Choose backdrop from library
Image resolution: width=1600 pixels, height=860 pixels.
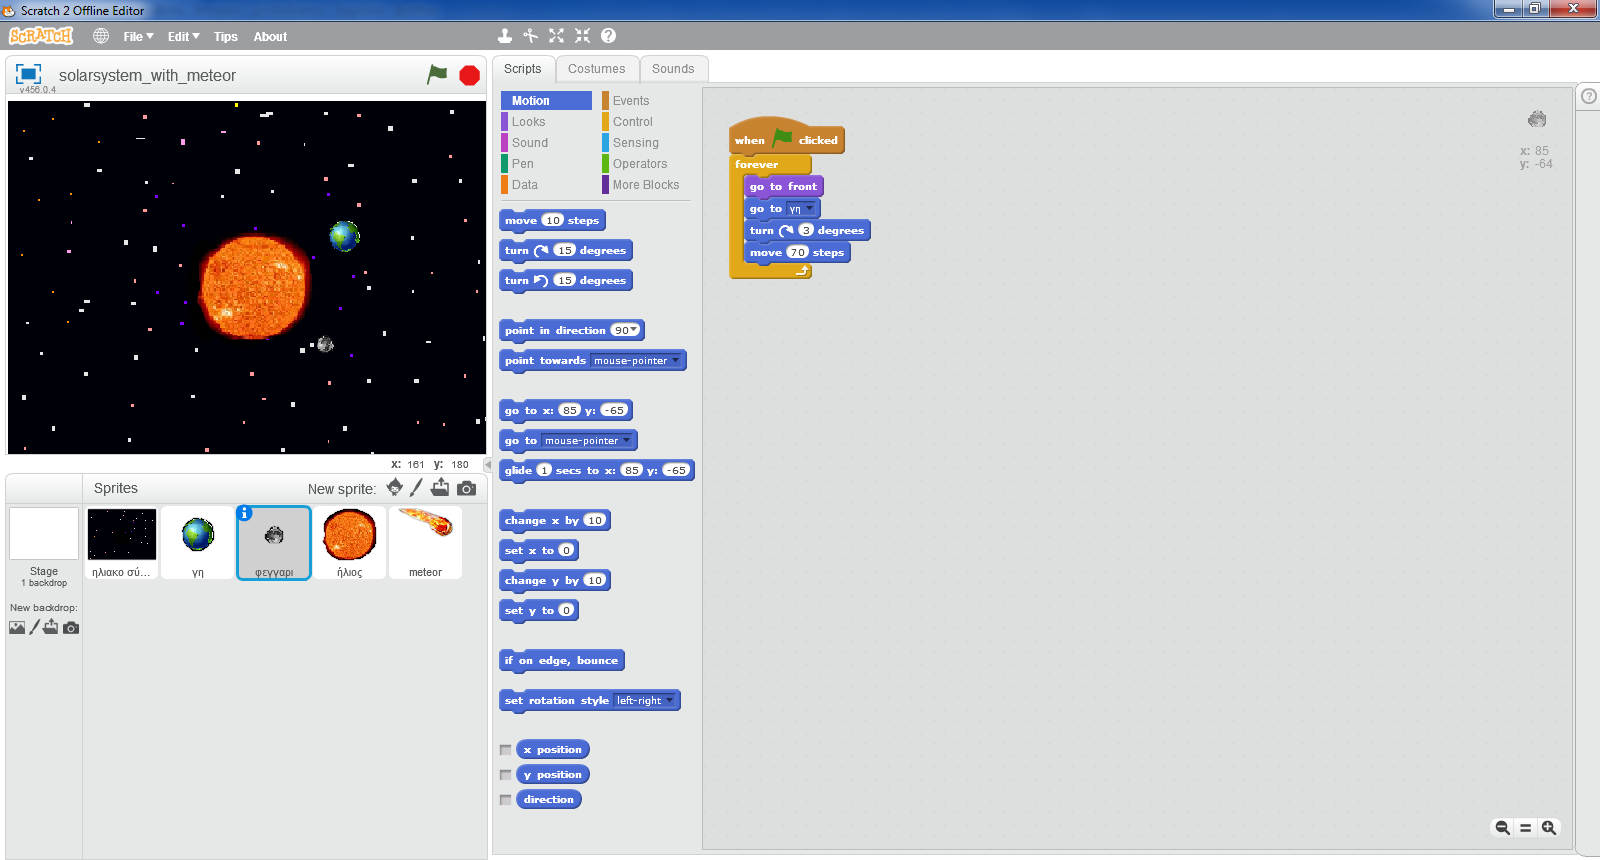[x=17, y=628]
